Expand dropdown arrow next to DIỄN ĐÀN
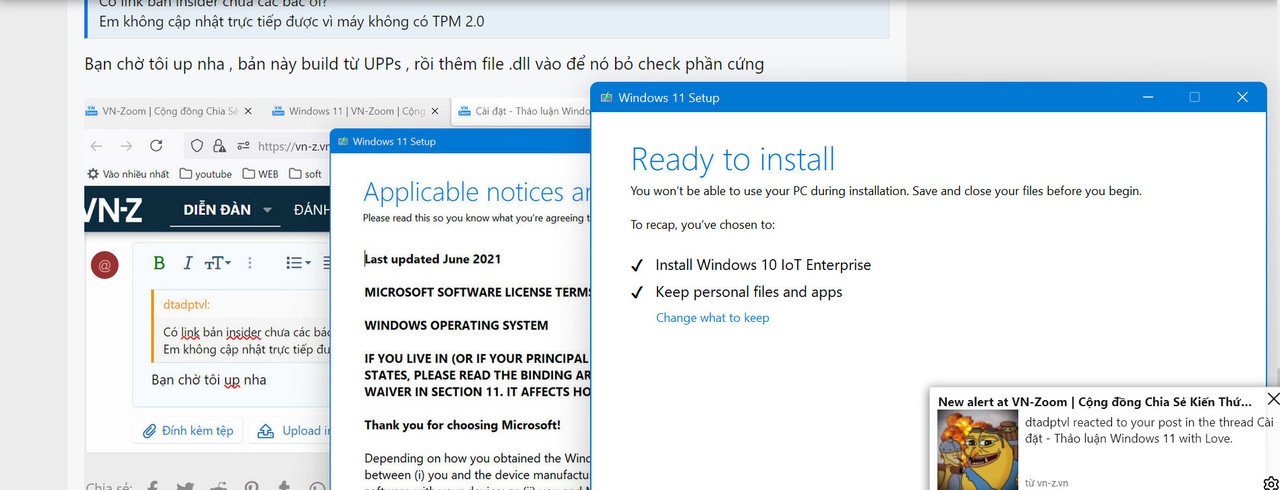 point(267,210)
